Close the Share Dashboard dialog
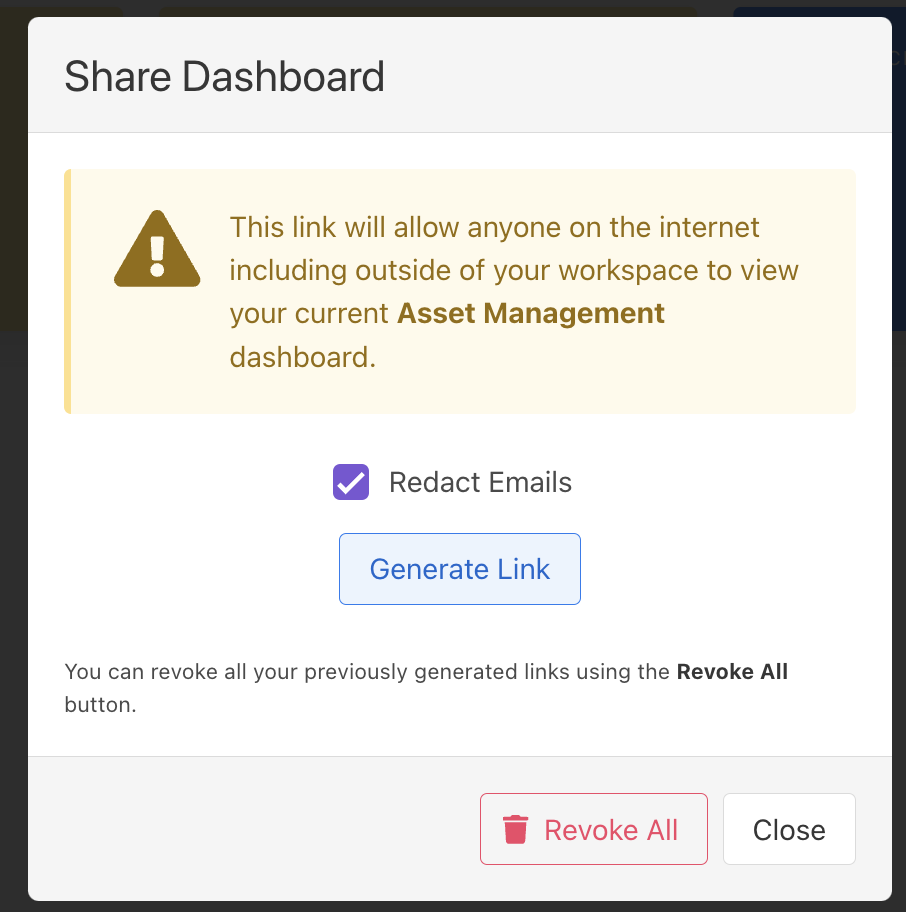 click(789, 829)
